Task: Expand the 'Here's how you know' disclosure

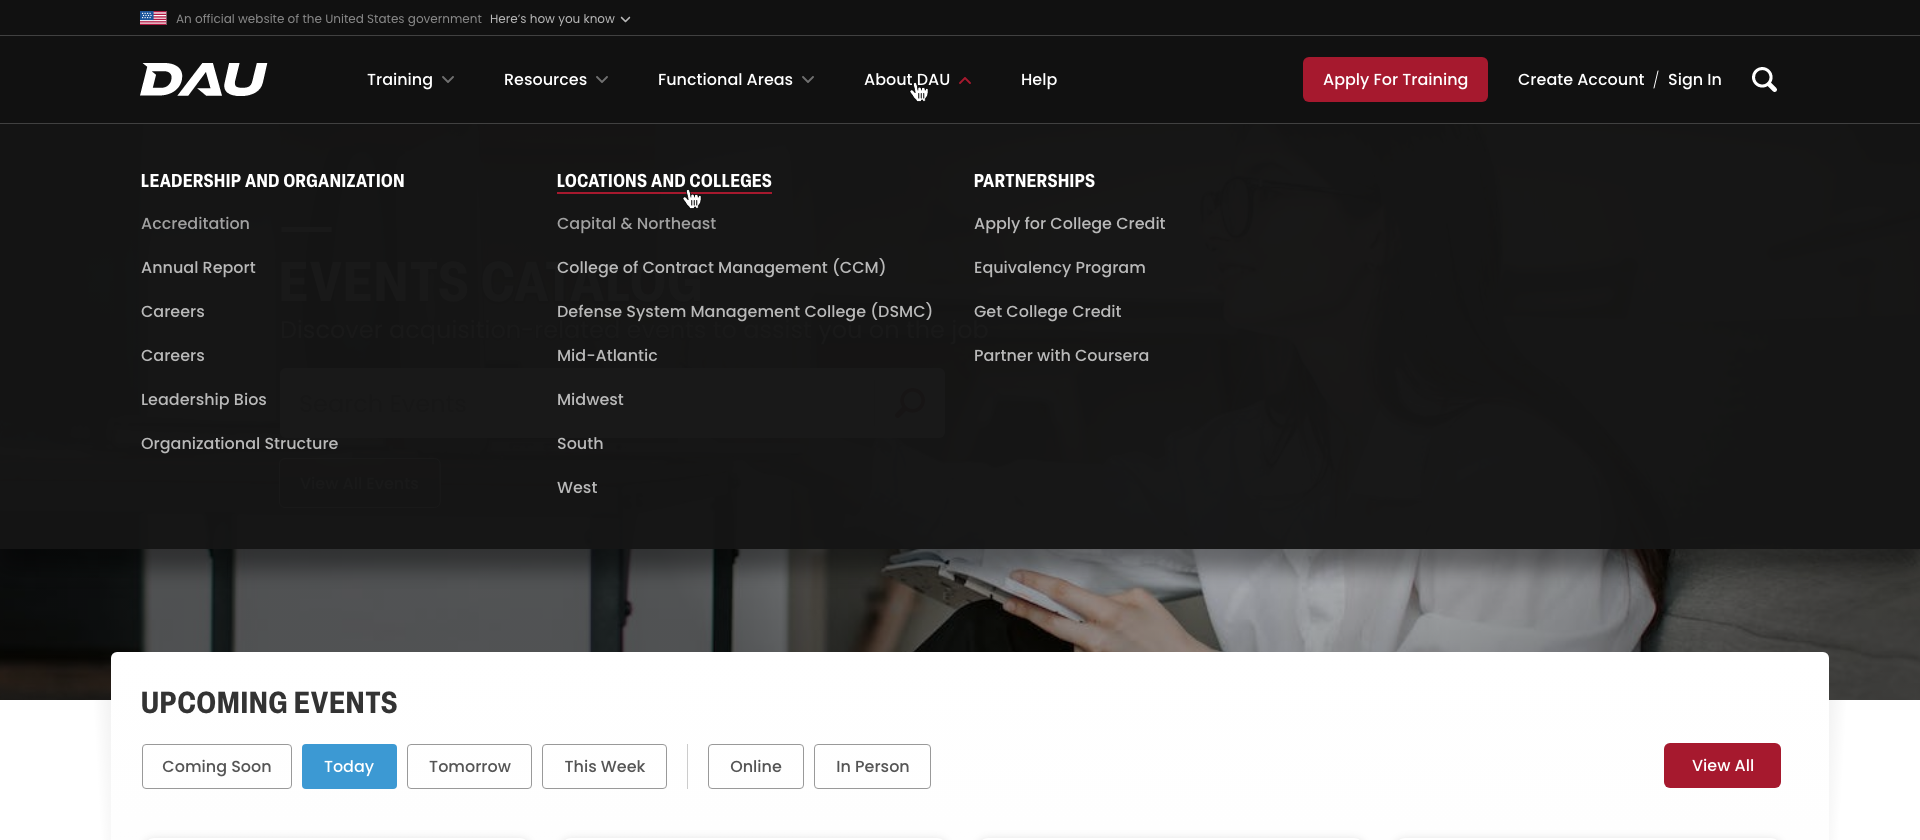Action: click(560, 19)
